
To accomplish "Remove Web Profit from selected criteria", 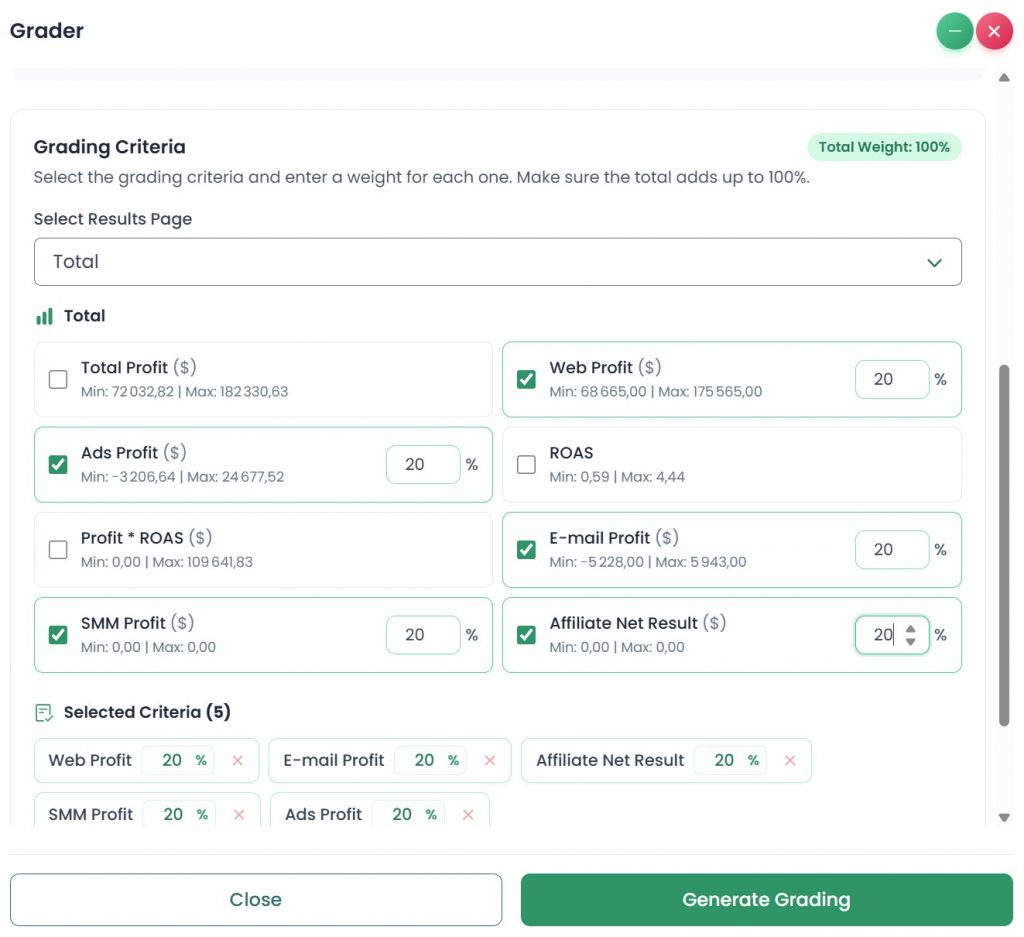I will (x=238, y=761).
